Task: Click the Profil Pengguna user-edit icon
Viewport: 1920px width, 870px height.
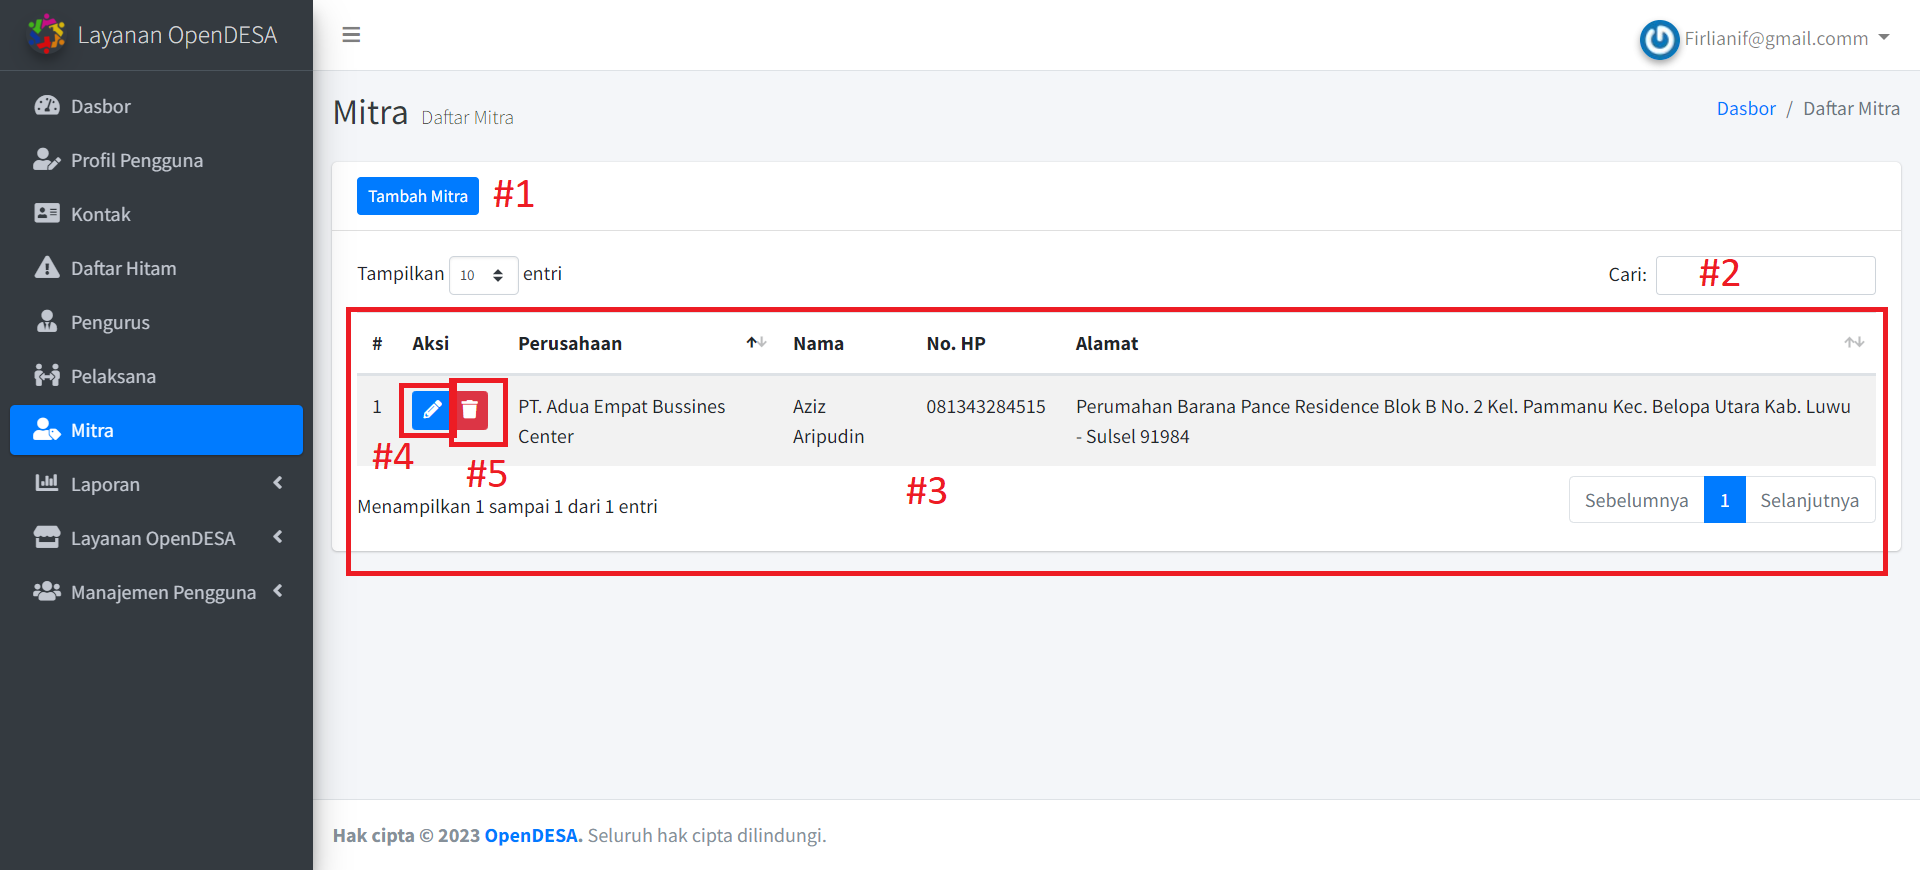Action: point(47,160)
